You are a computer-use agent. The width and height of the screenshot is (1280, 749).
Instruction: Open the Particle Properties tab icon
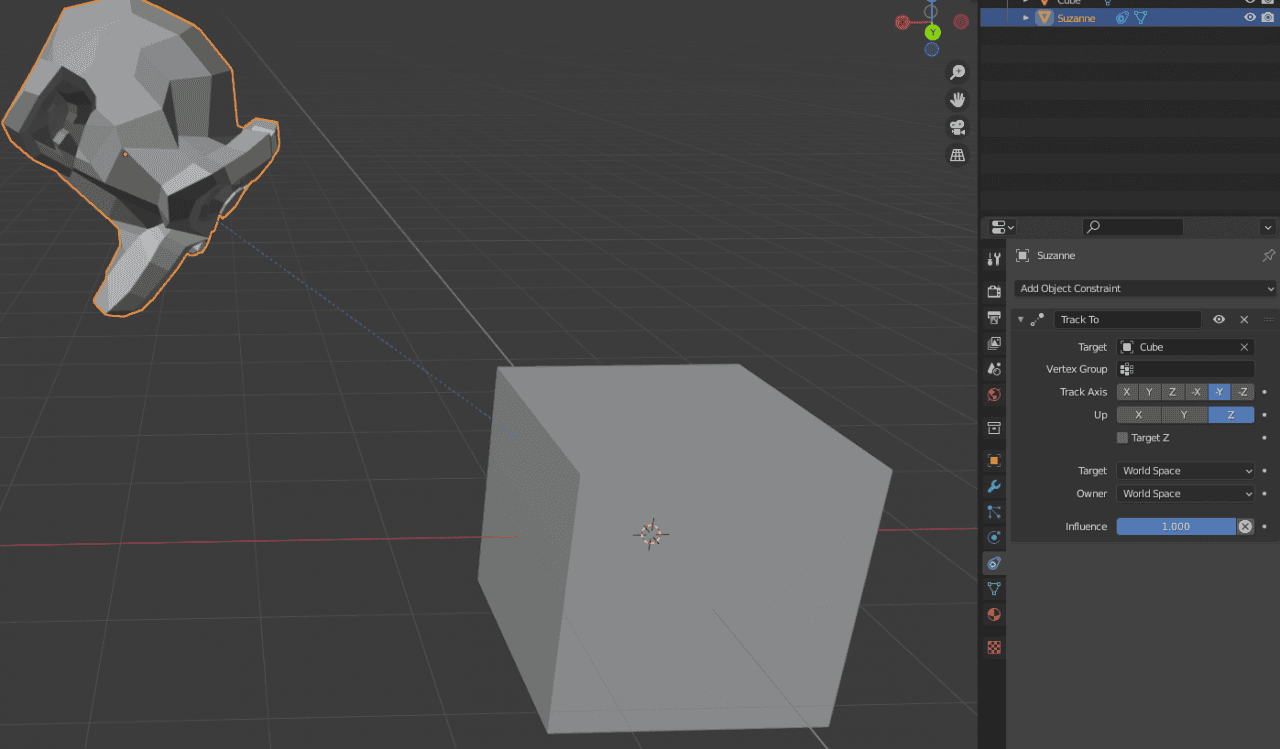click(x=994, y=512)
